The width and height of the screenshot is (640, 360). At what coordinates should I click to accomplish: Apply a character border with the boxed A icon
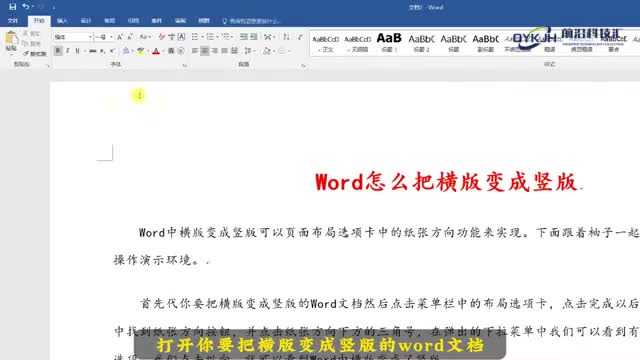[x=181, y=37]
